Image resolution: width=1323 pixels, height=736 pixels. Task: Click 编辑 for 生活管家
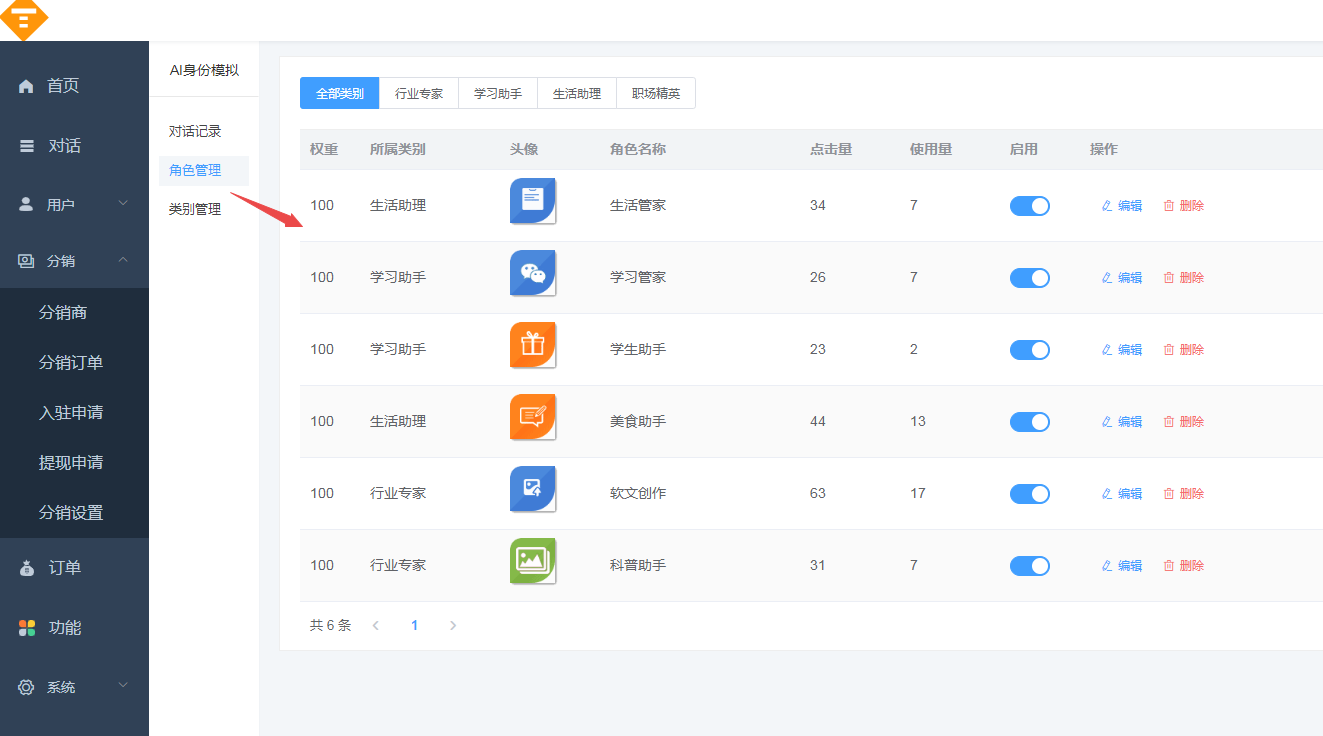coord(1121,206)
